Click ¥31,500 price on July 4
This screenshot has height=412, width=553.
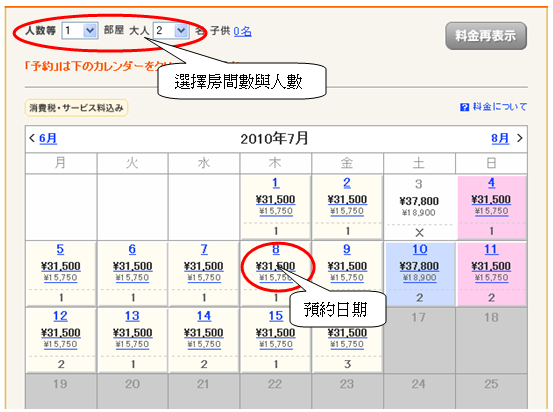491,200
